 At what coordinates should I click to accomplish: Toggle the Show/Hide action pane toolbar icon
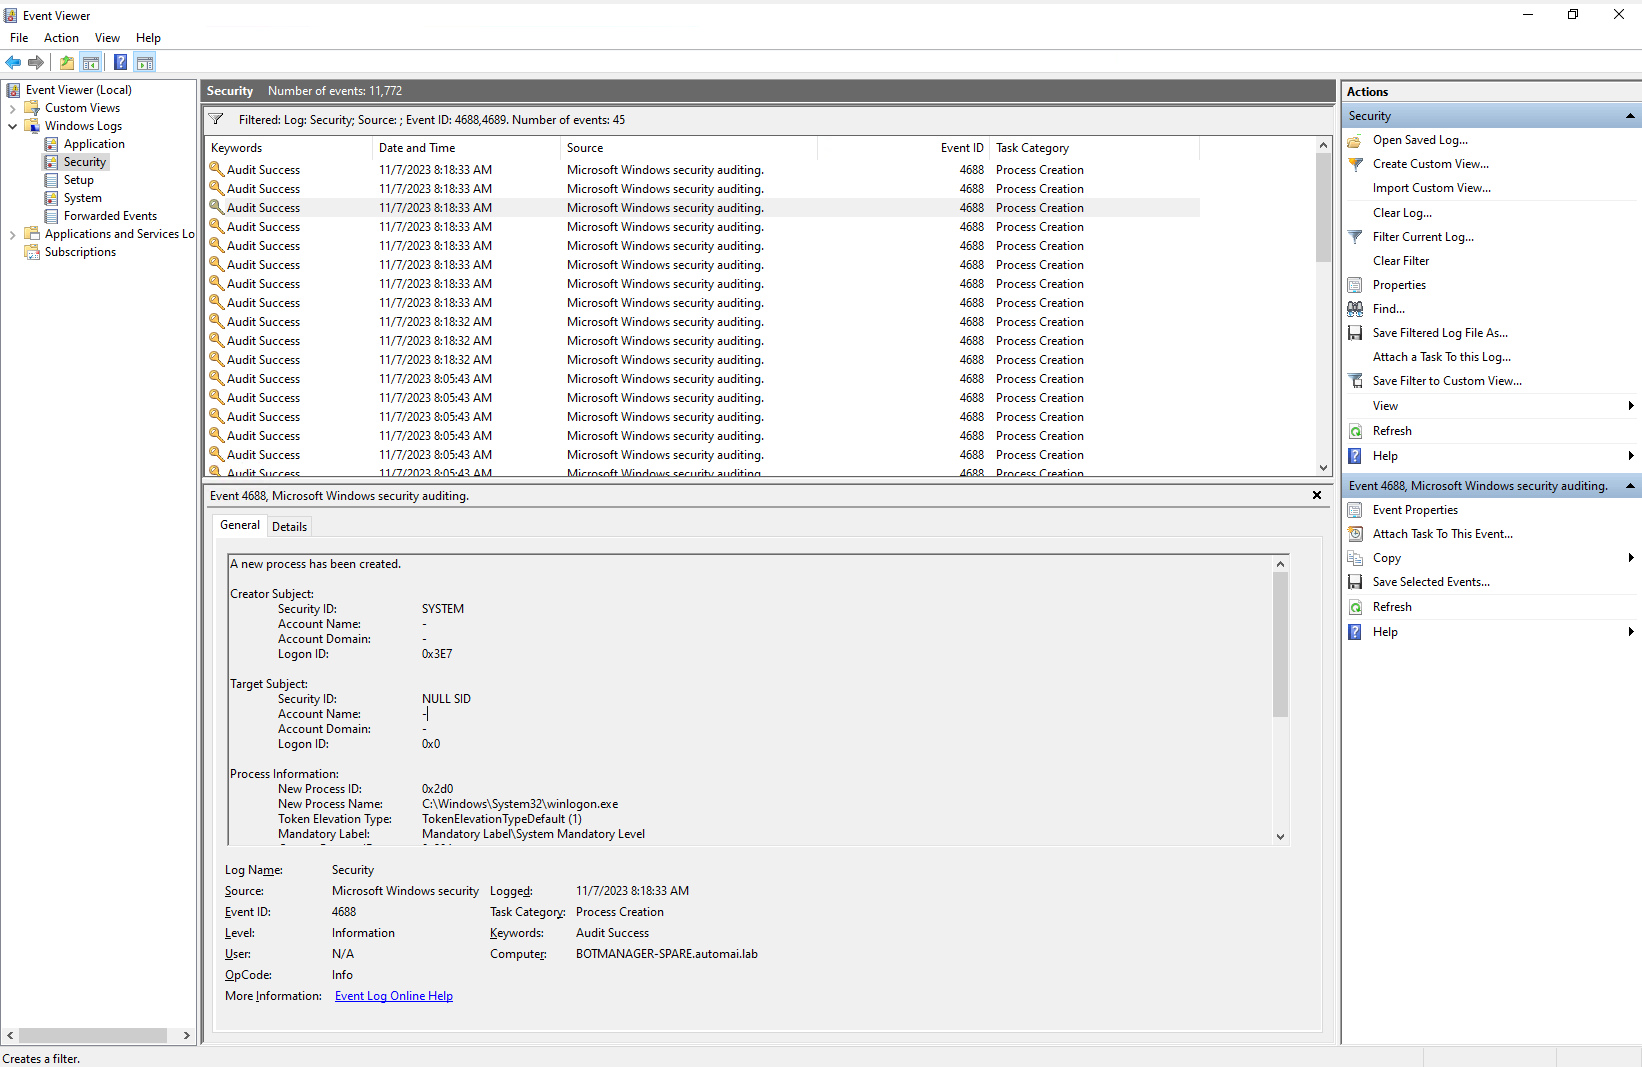point(145,62)
